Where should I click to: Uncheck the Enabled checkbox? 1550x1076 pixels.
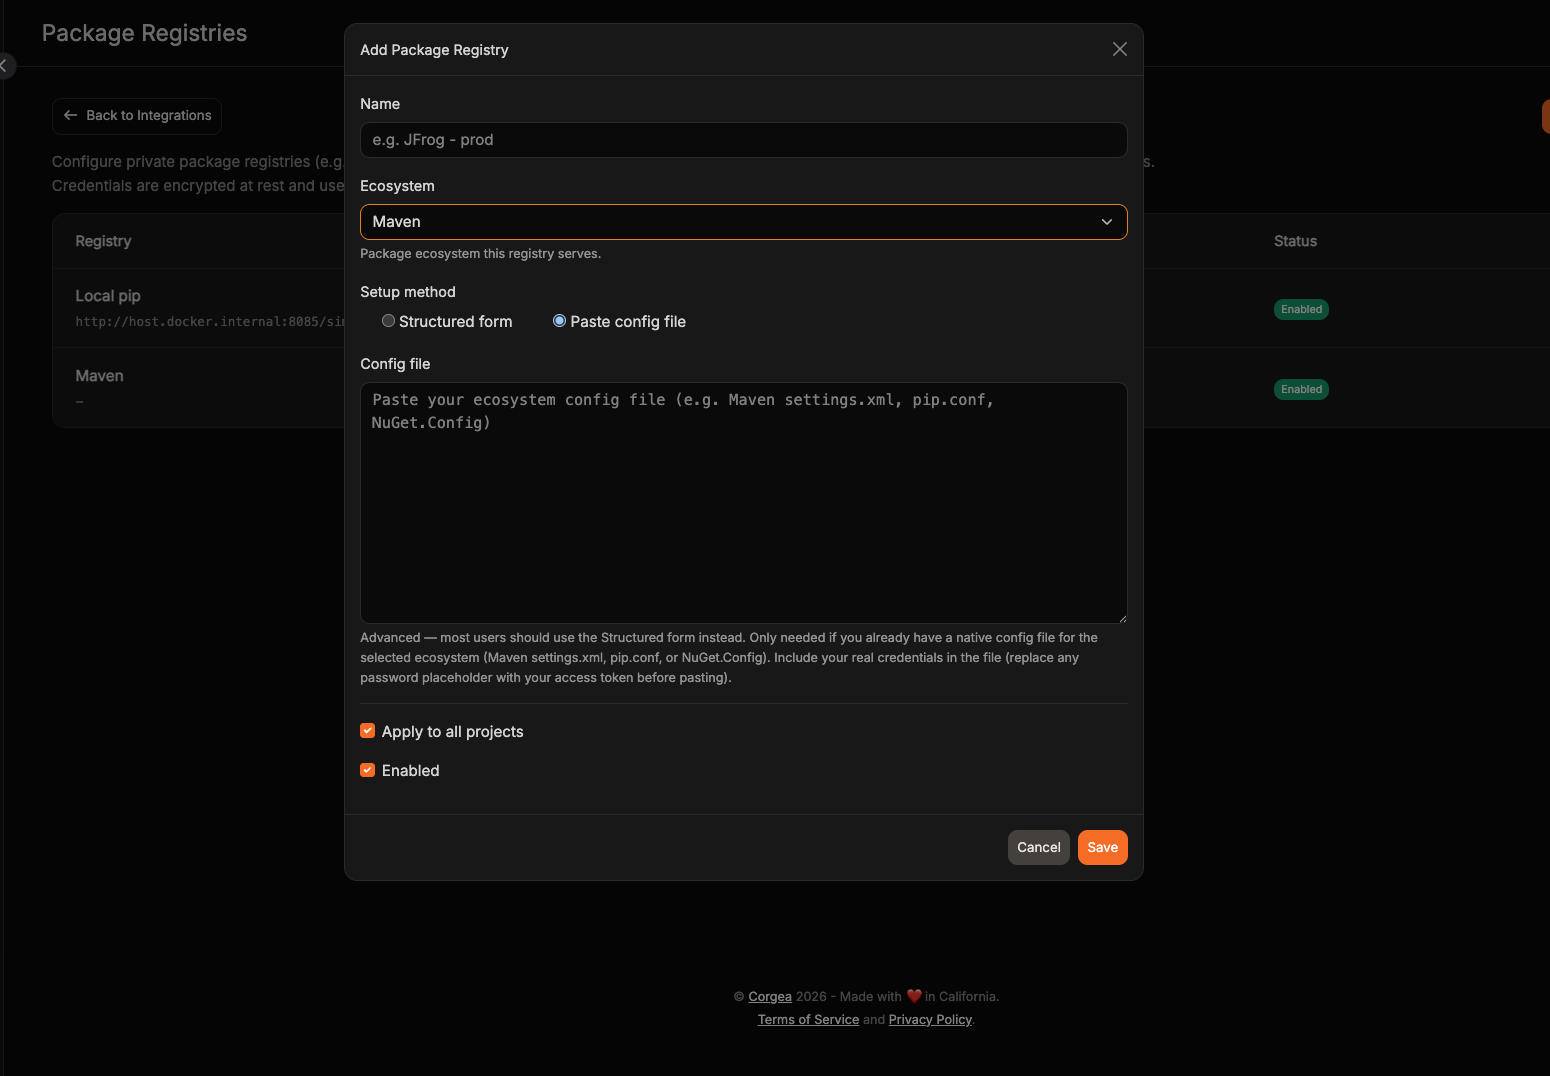(x=368, y=770)
